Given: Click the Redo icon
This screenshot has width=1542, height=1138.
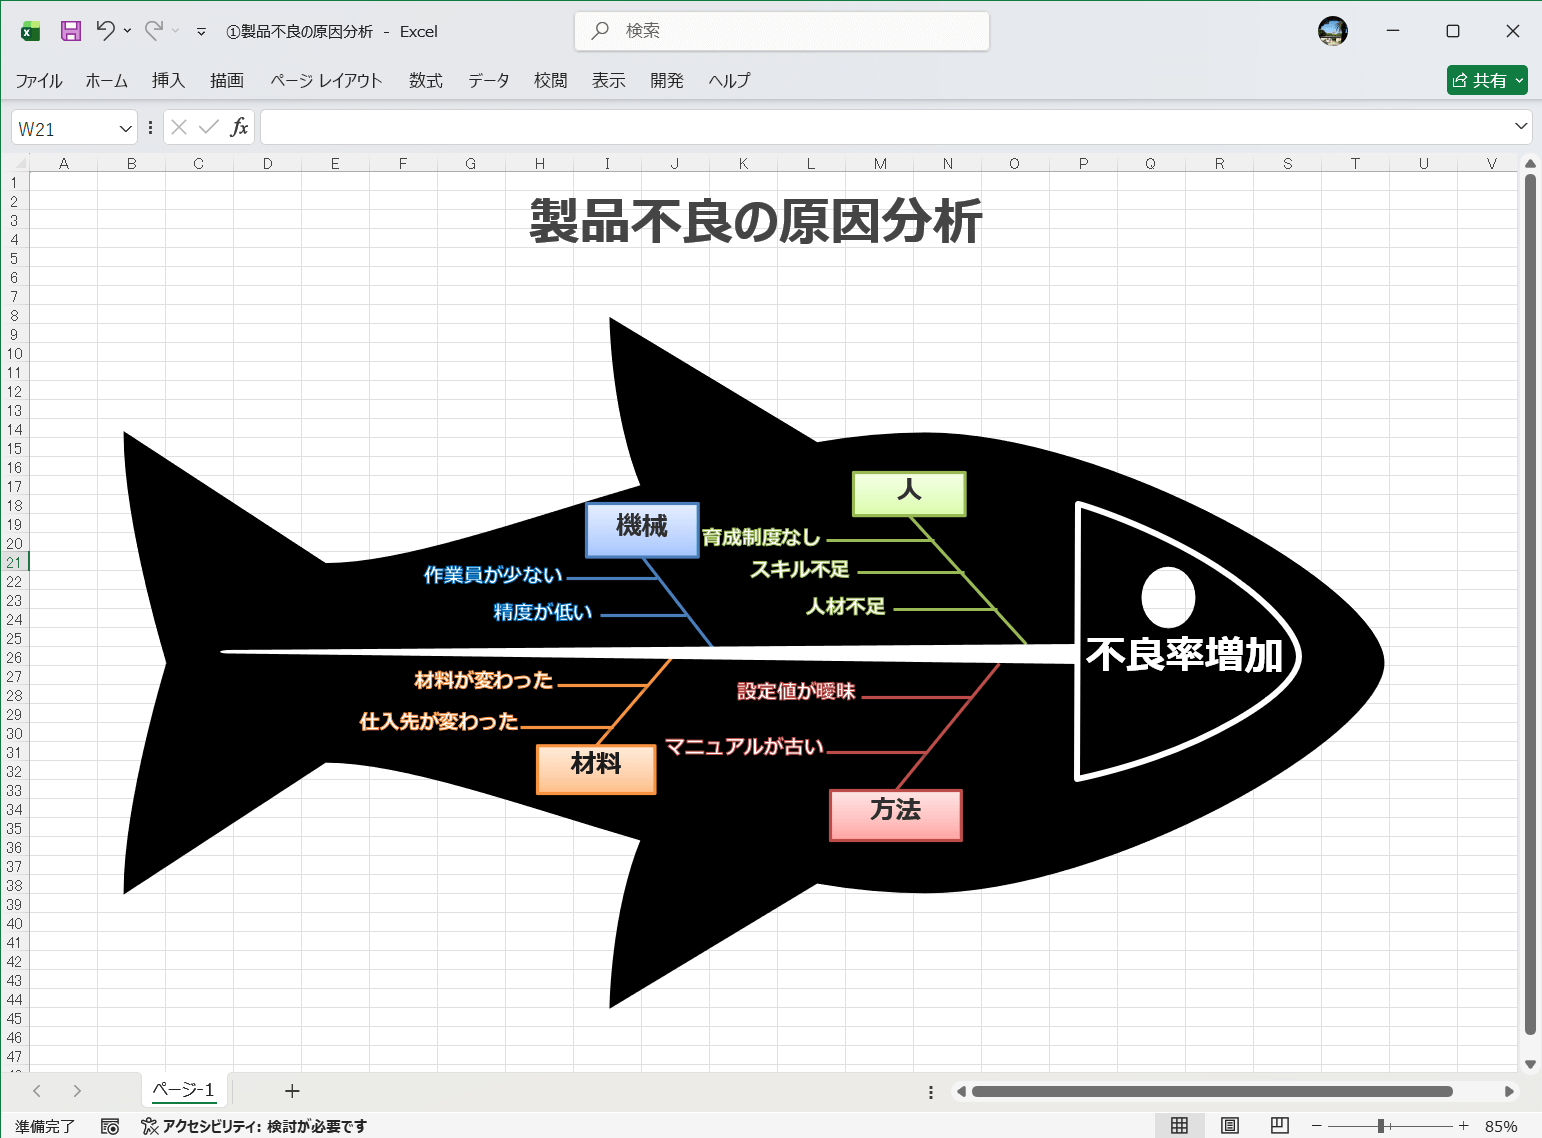Looking at the screenshot, I should tap(152, 31).
